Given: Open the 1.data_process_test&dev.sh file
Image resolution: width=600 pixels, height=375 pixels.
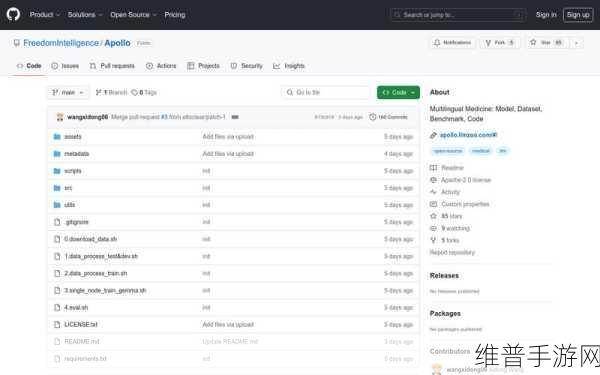Looking at the screenshot, I should [x=101, y=256].
